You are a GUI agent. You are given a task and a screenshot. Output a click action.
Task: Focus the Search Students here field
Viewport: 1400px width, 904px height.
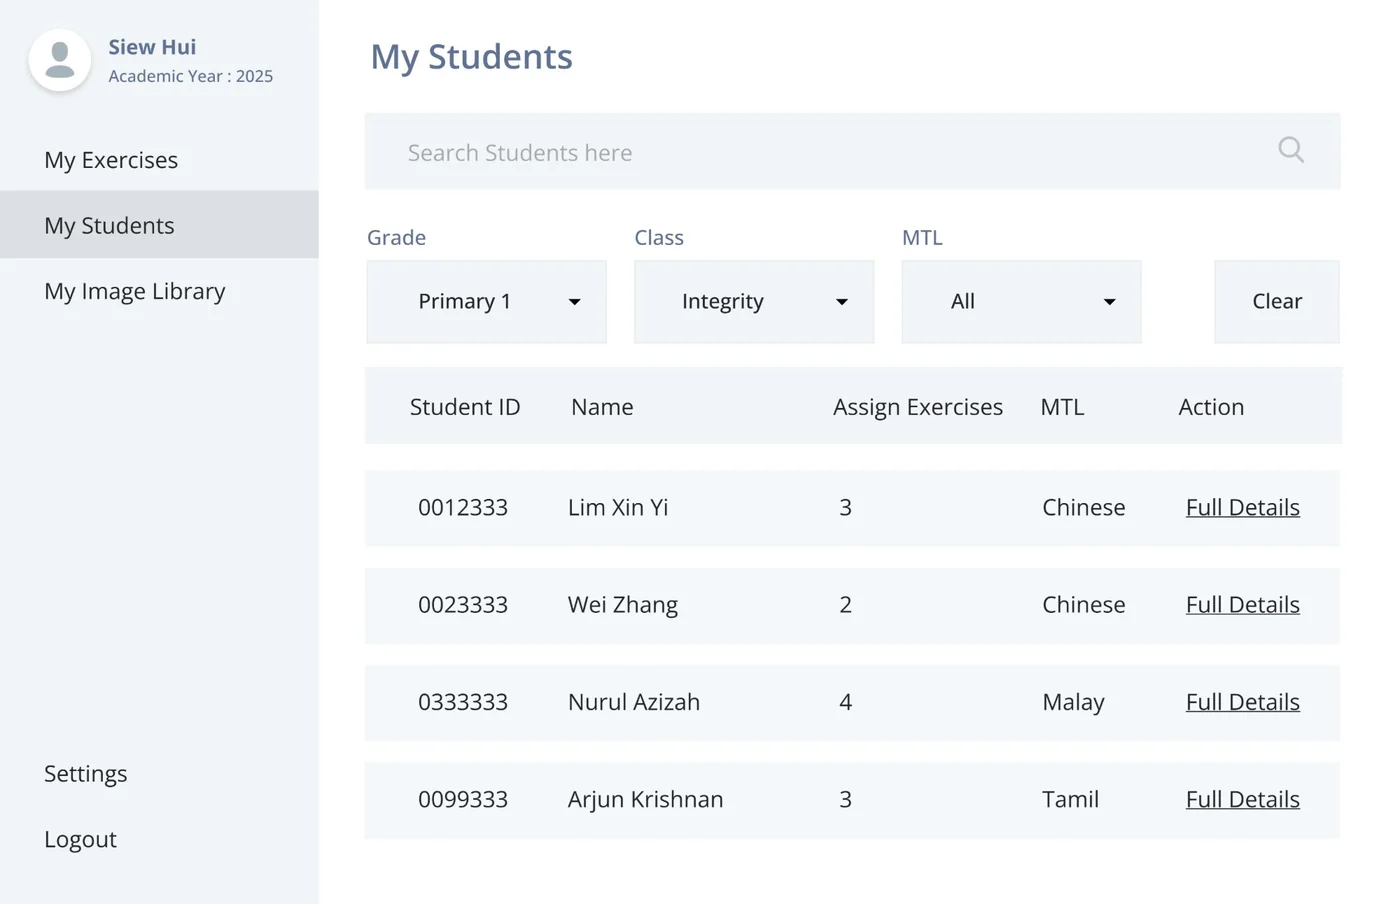tap(852, 152)
